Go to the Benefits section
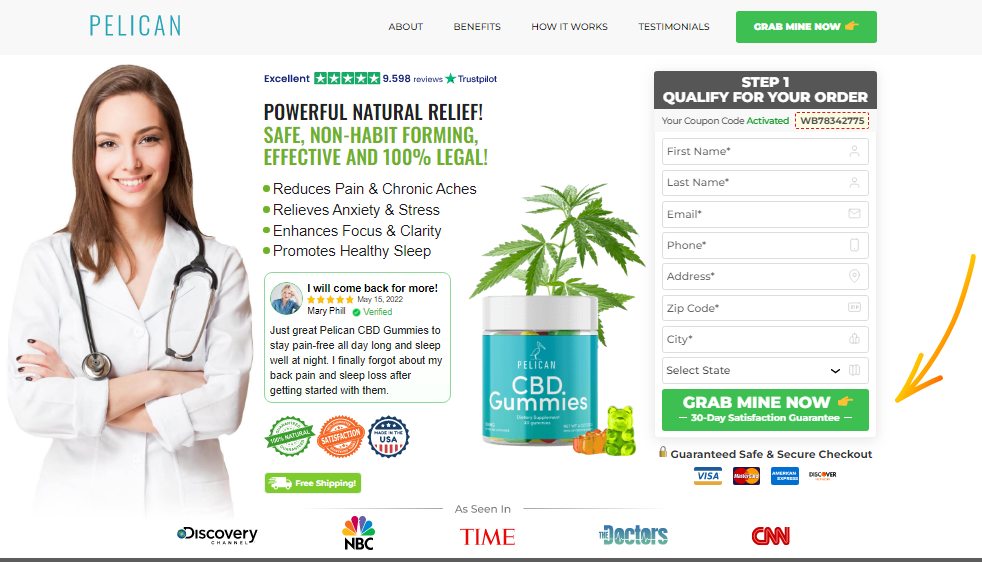Image resolution: width=982 pixels, height=562 pixels. (x=477, y=27)
